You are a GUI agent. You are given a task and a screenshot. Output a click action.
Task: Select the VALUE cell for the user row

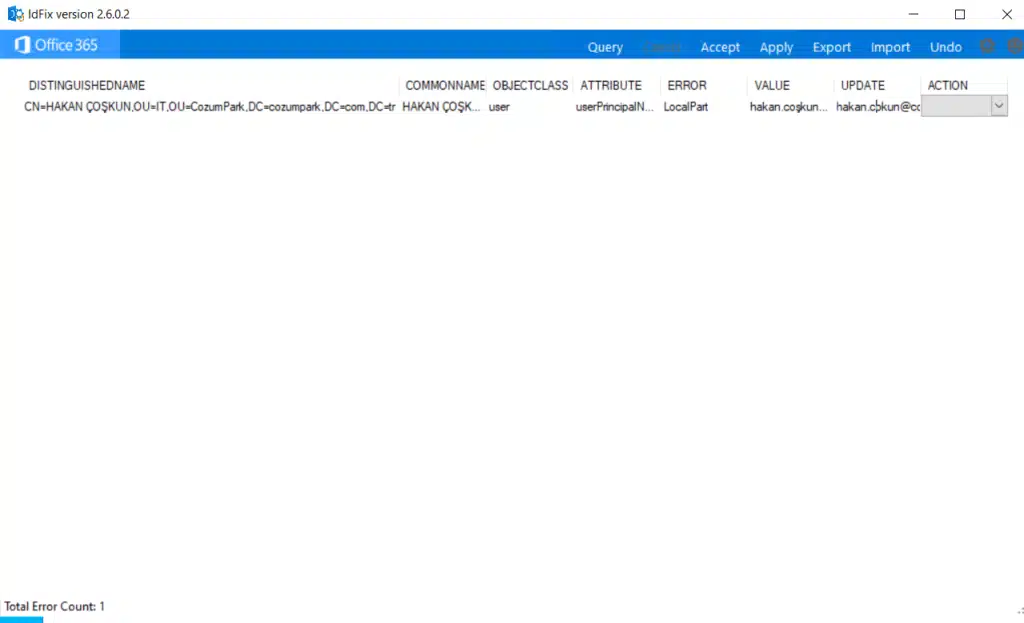pyautogui.click(x=789, y=107)
